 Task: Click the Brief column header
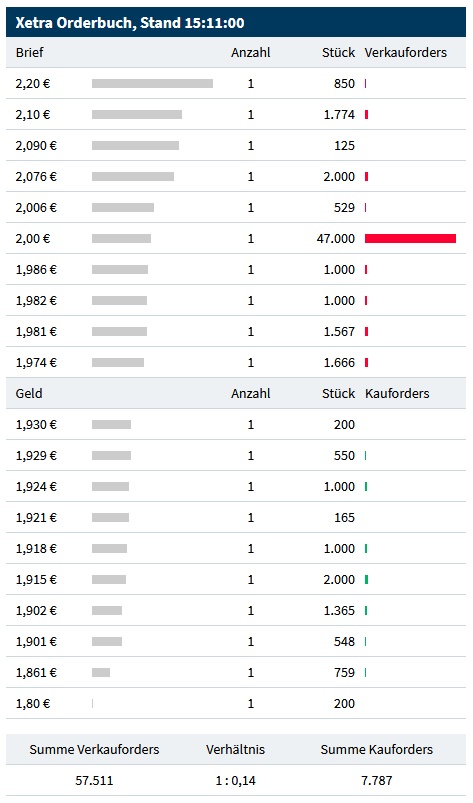pyautogui.click(x=30, y=52)
